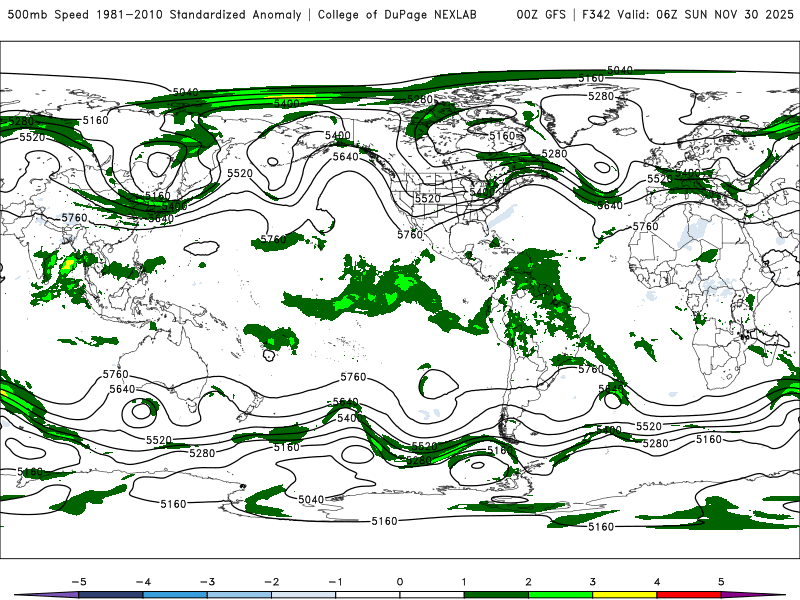The image size is (800, 600).
Task: Click the 5280 contour label over Greenland
Action: (x=601, y=96)
